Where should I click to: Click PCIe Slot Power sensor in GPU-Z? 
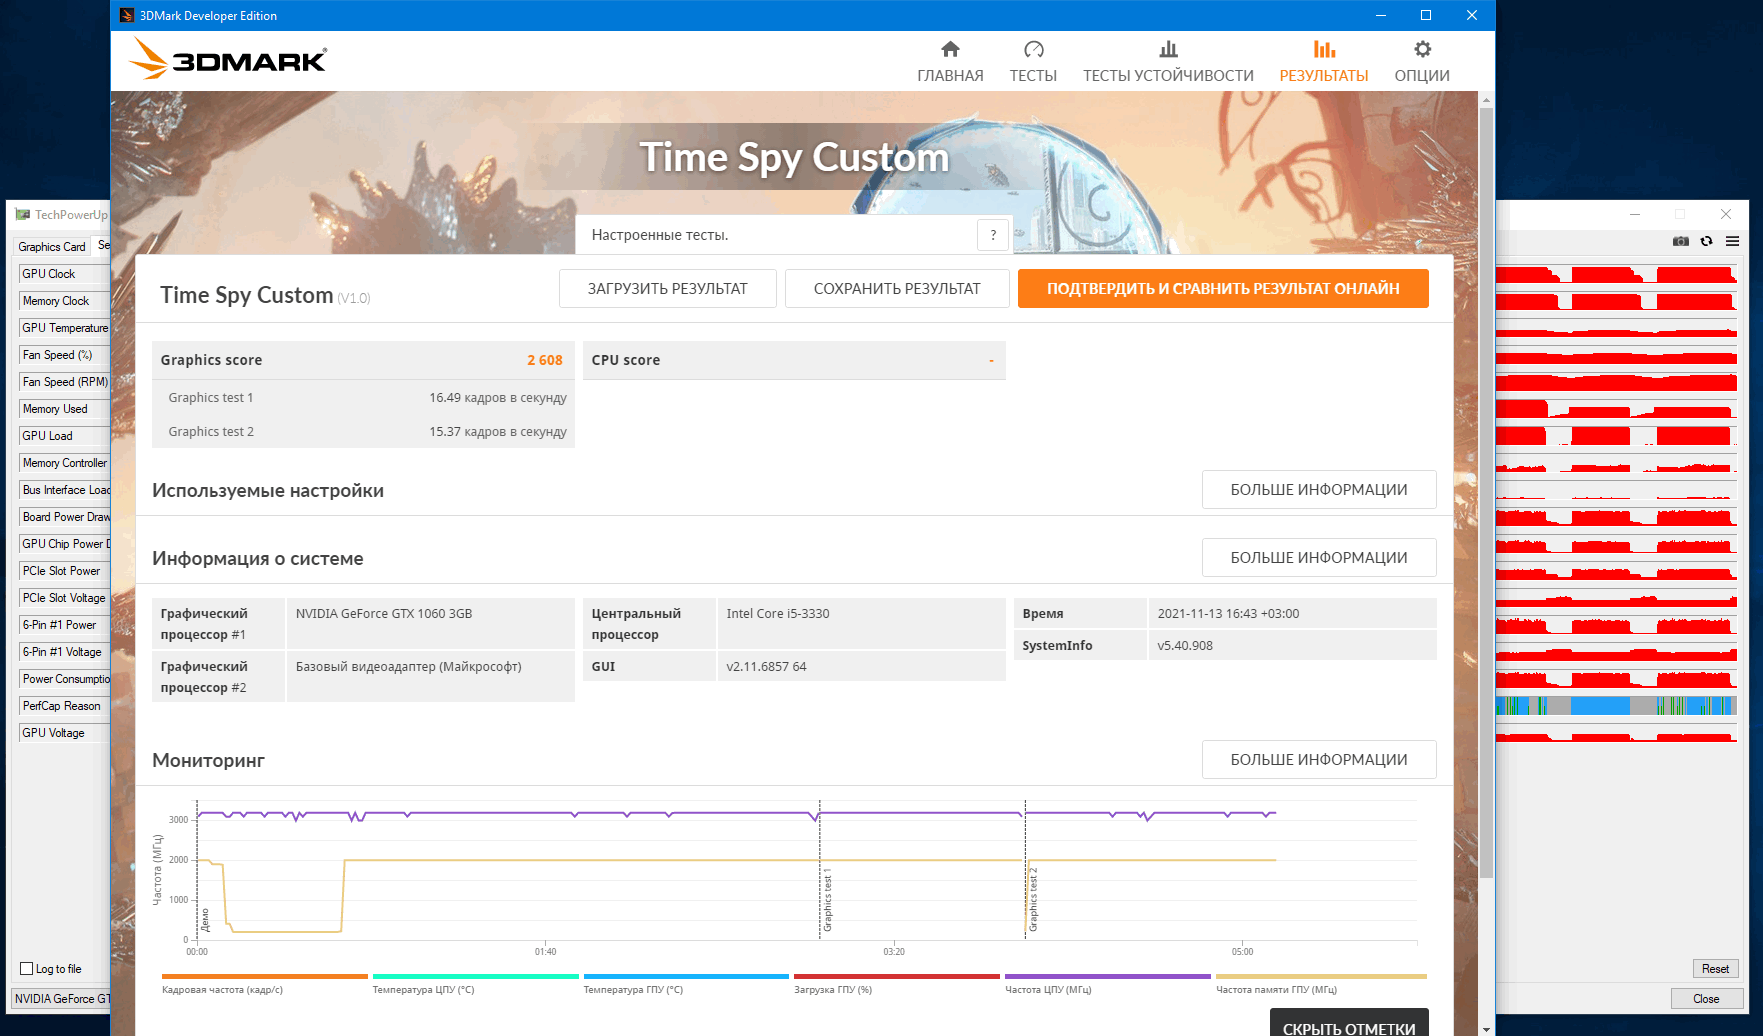tap(64, 570)
